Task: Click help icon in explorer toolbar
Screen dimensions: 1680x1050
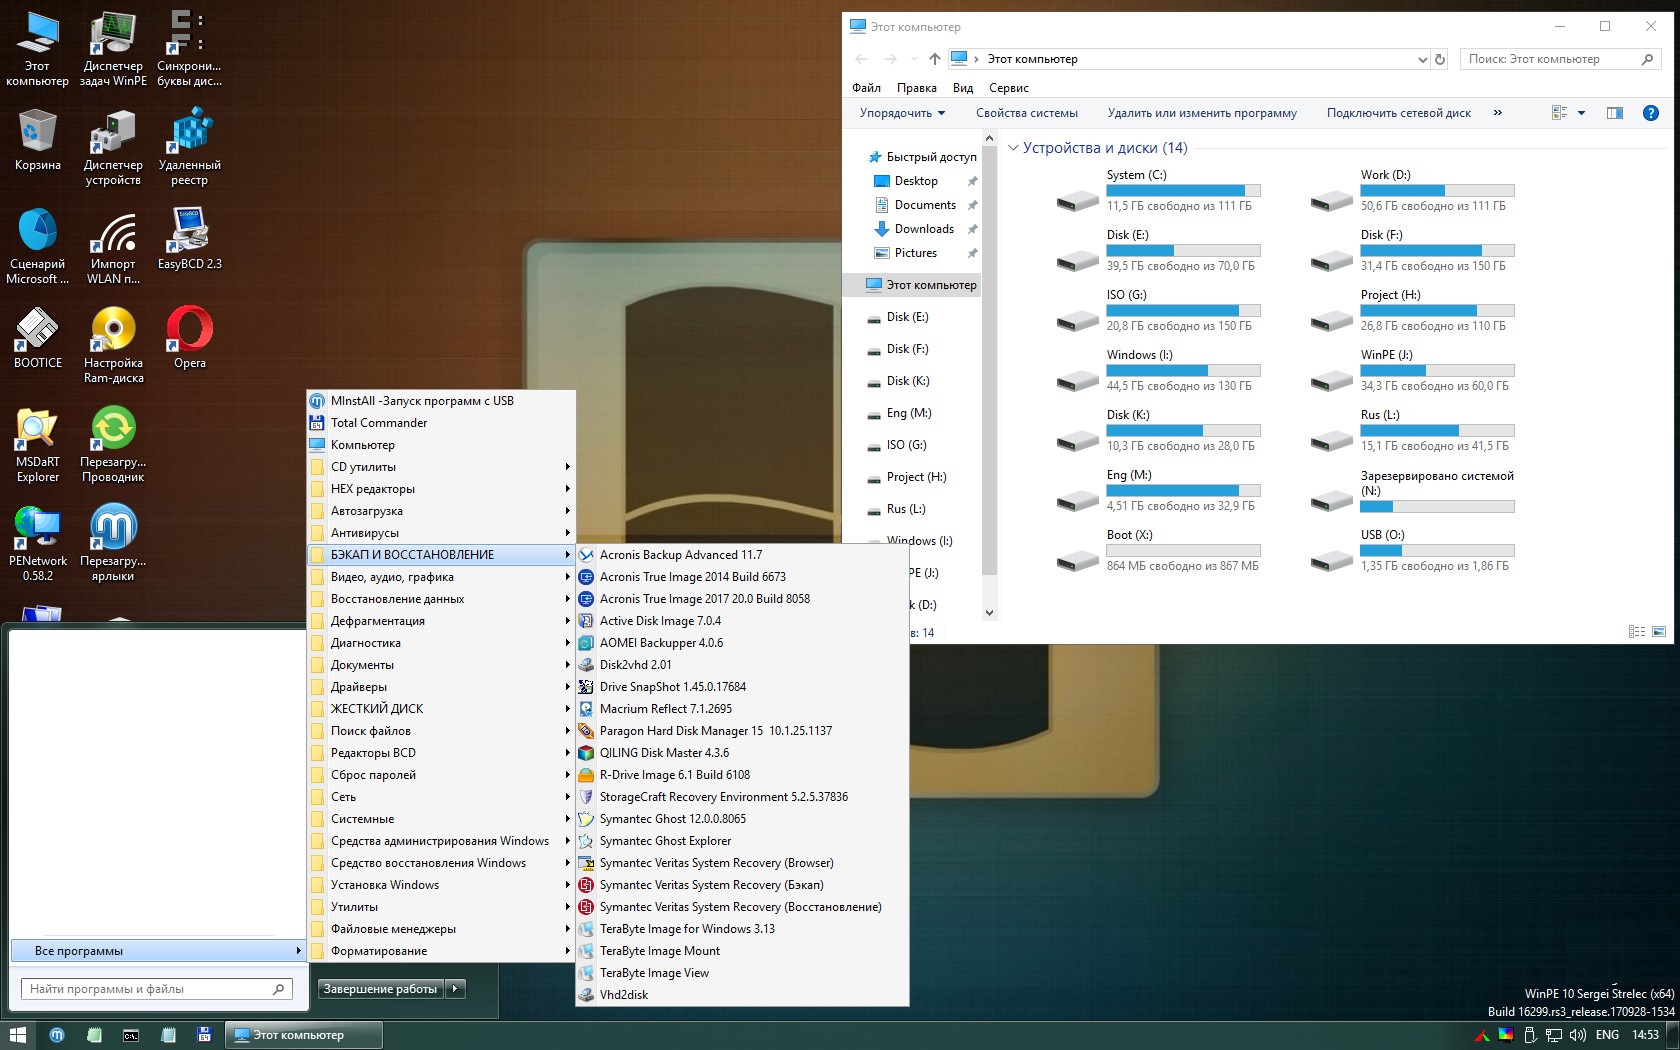Action: pos(1651,113)
